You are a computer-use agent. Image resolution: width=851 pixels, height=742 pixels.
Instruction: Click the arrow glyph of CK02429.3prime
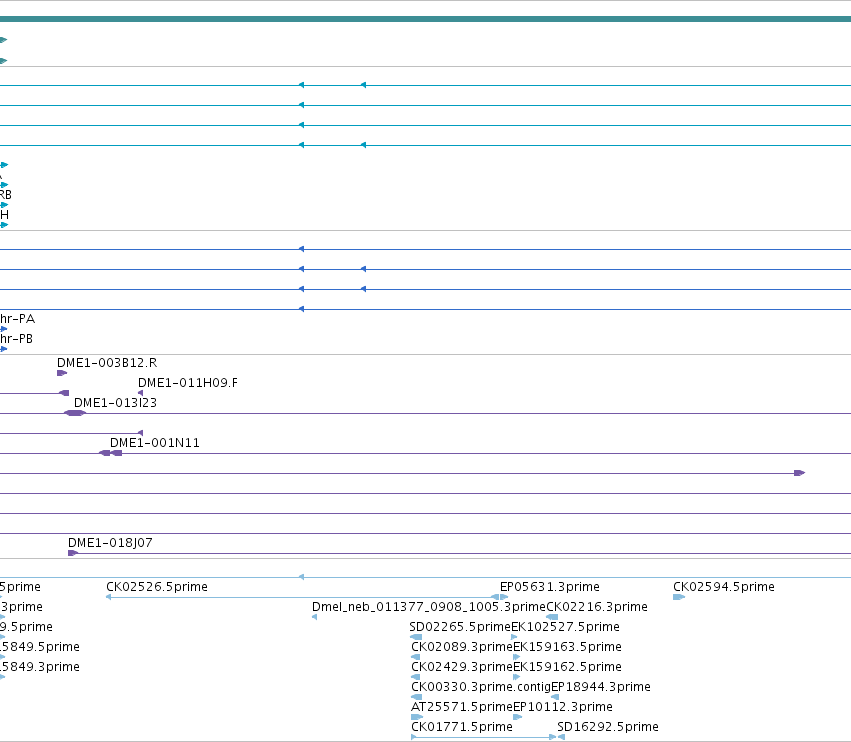pyautogui.click(x=416, y=677)
